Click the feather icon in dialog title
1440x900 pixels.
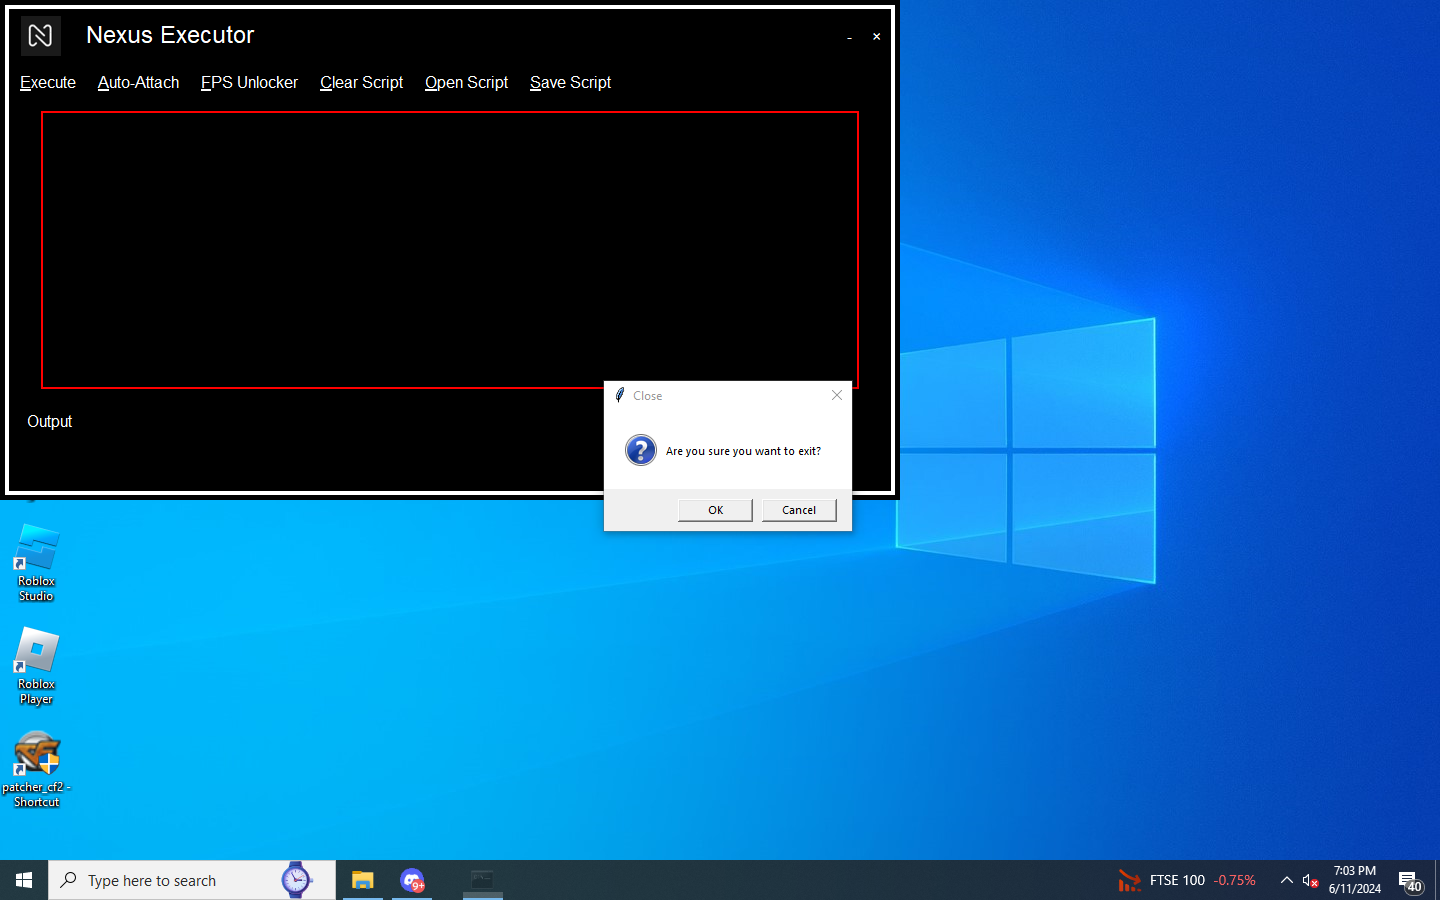(620, 395)
